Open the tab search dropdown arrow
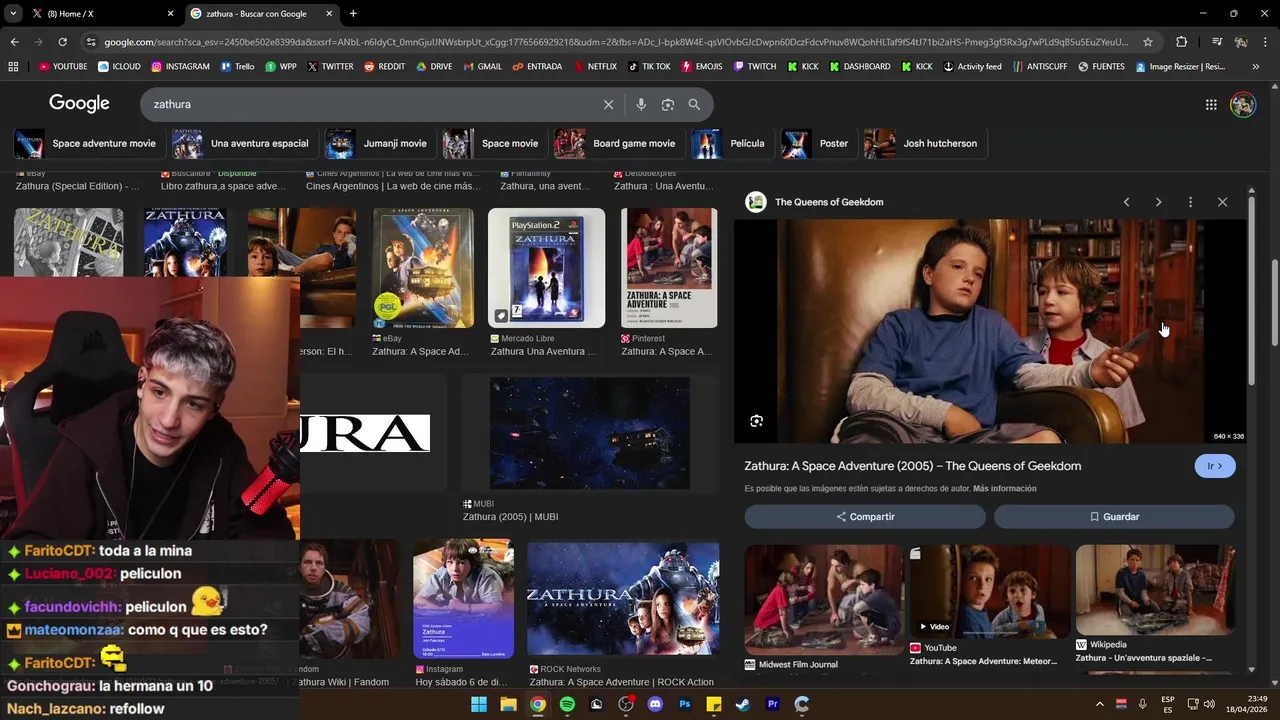1280x720 pixels. click(13, 13)
